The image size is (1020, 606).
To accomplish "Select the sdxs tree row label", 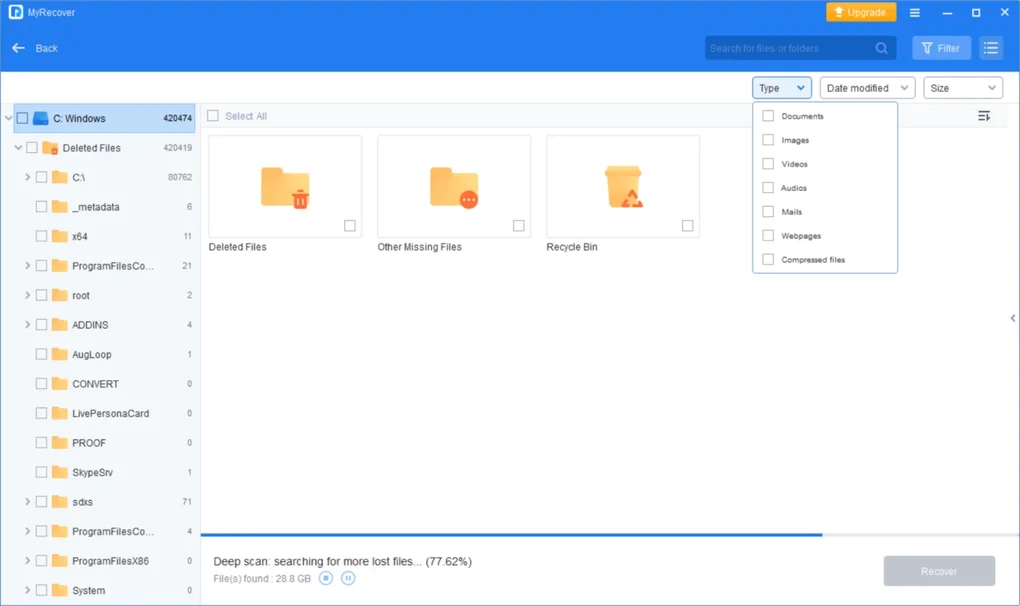I will (83, 502).
